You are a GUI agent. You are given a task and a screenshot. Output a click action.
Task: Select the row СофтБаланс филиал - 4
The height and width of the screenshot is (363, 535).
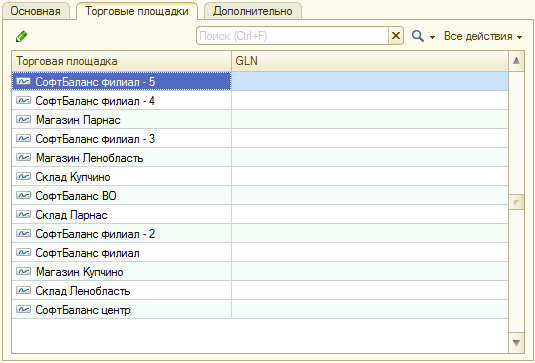point(260,101)
